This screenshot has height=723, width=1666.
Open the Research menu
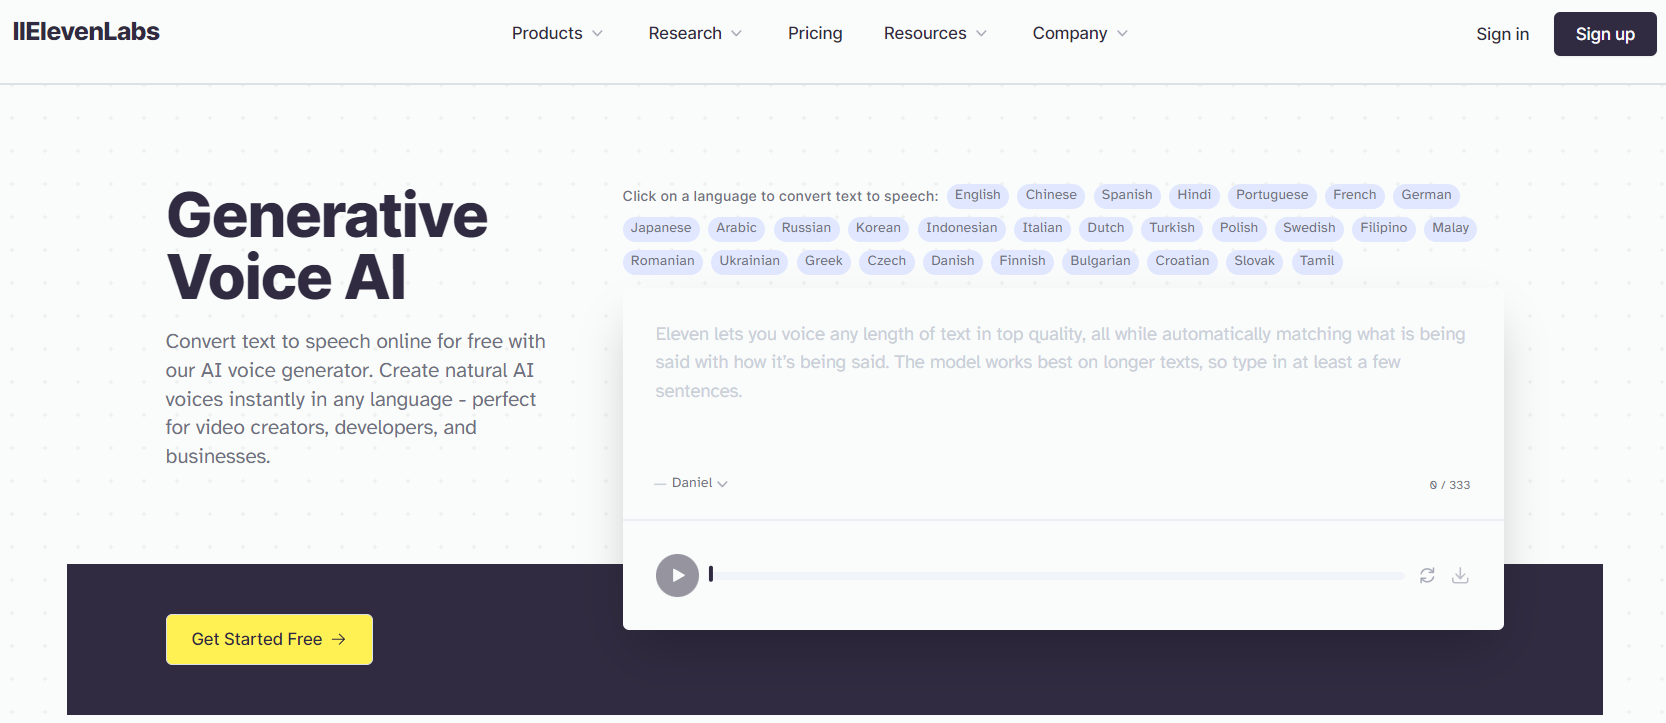pyautogui.click(x=694, y=33)
